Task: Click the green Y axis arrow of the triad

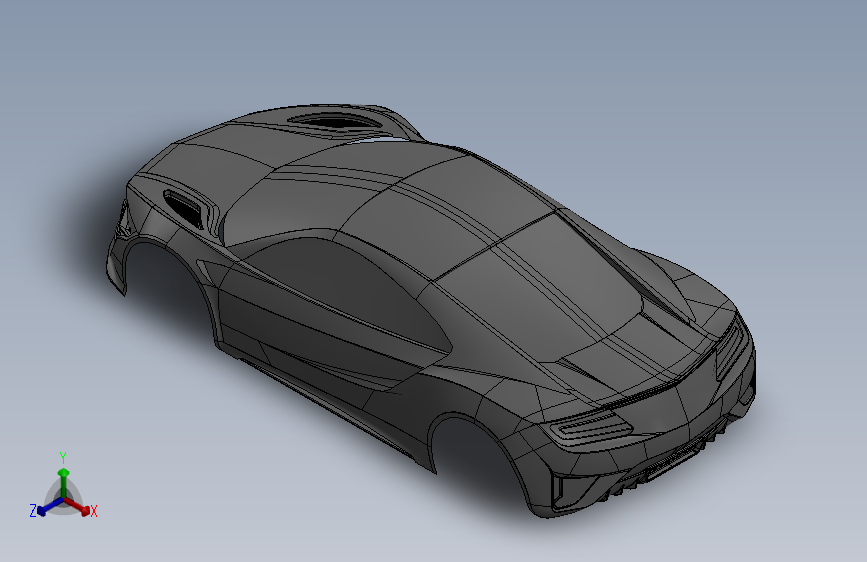Action: (x=64, y=483)
